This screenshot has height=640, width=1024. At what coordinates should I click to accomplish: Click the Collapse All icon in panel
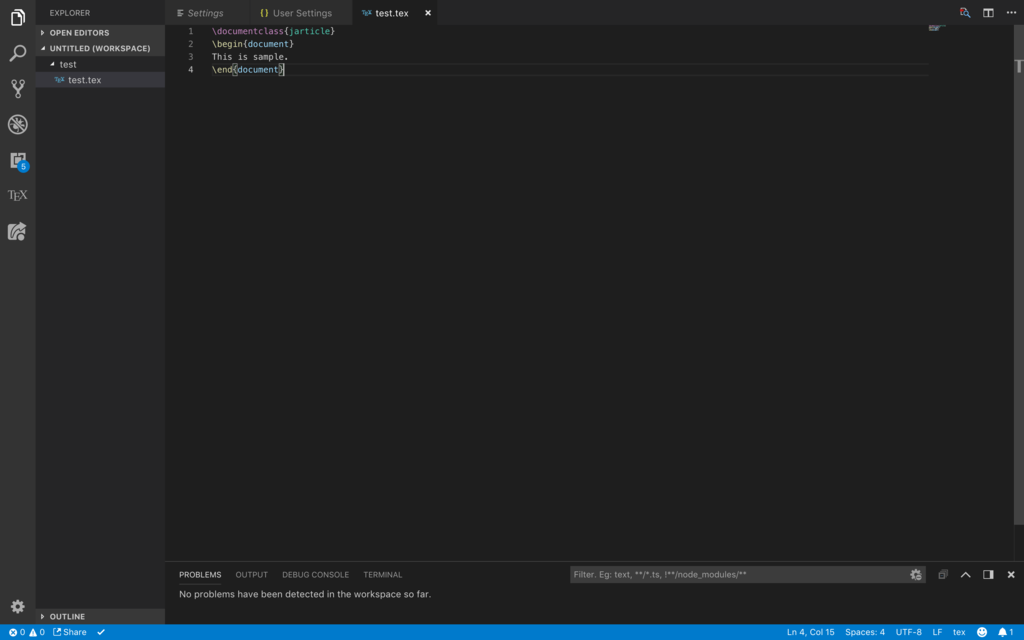(942, 575)
